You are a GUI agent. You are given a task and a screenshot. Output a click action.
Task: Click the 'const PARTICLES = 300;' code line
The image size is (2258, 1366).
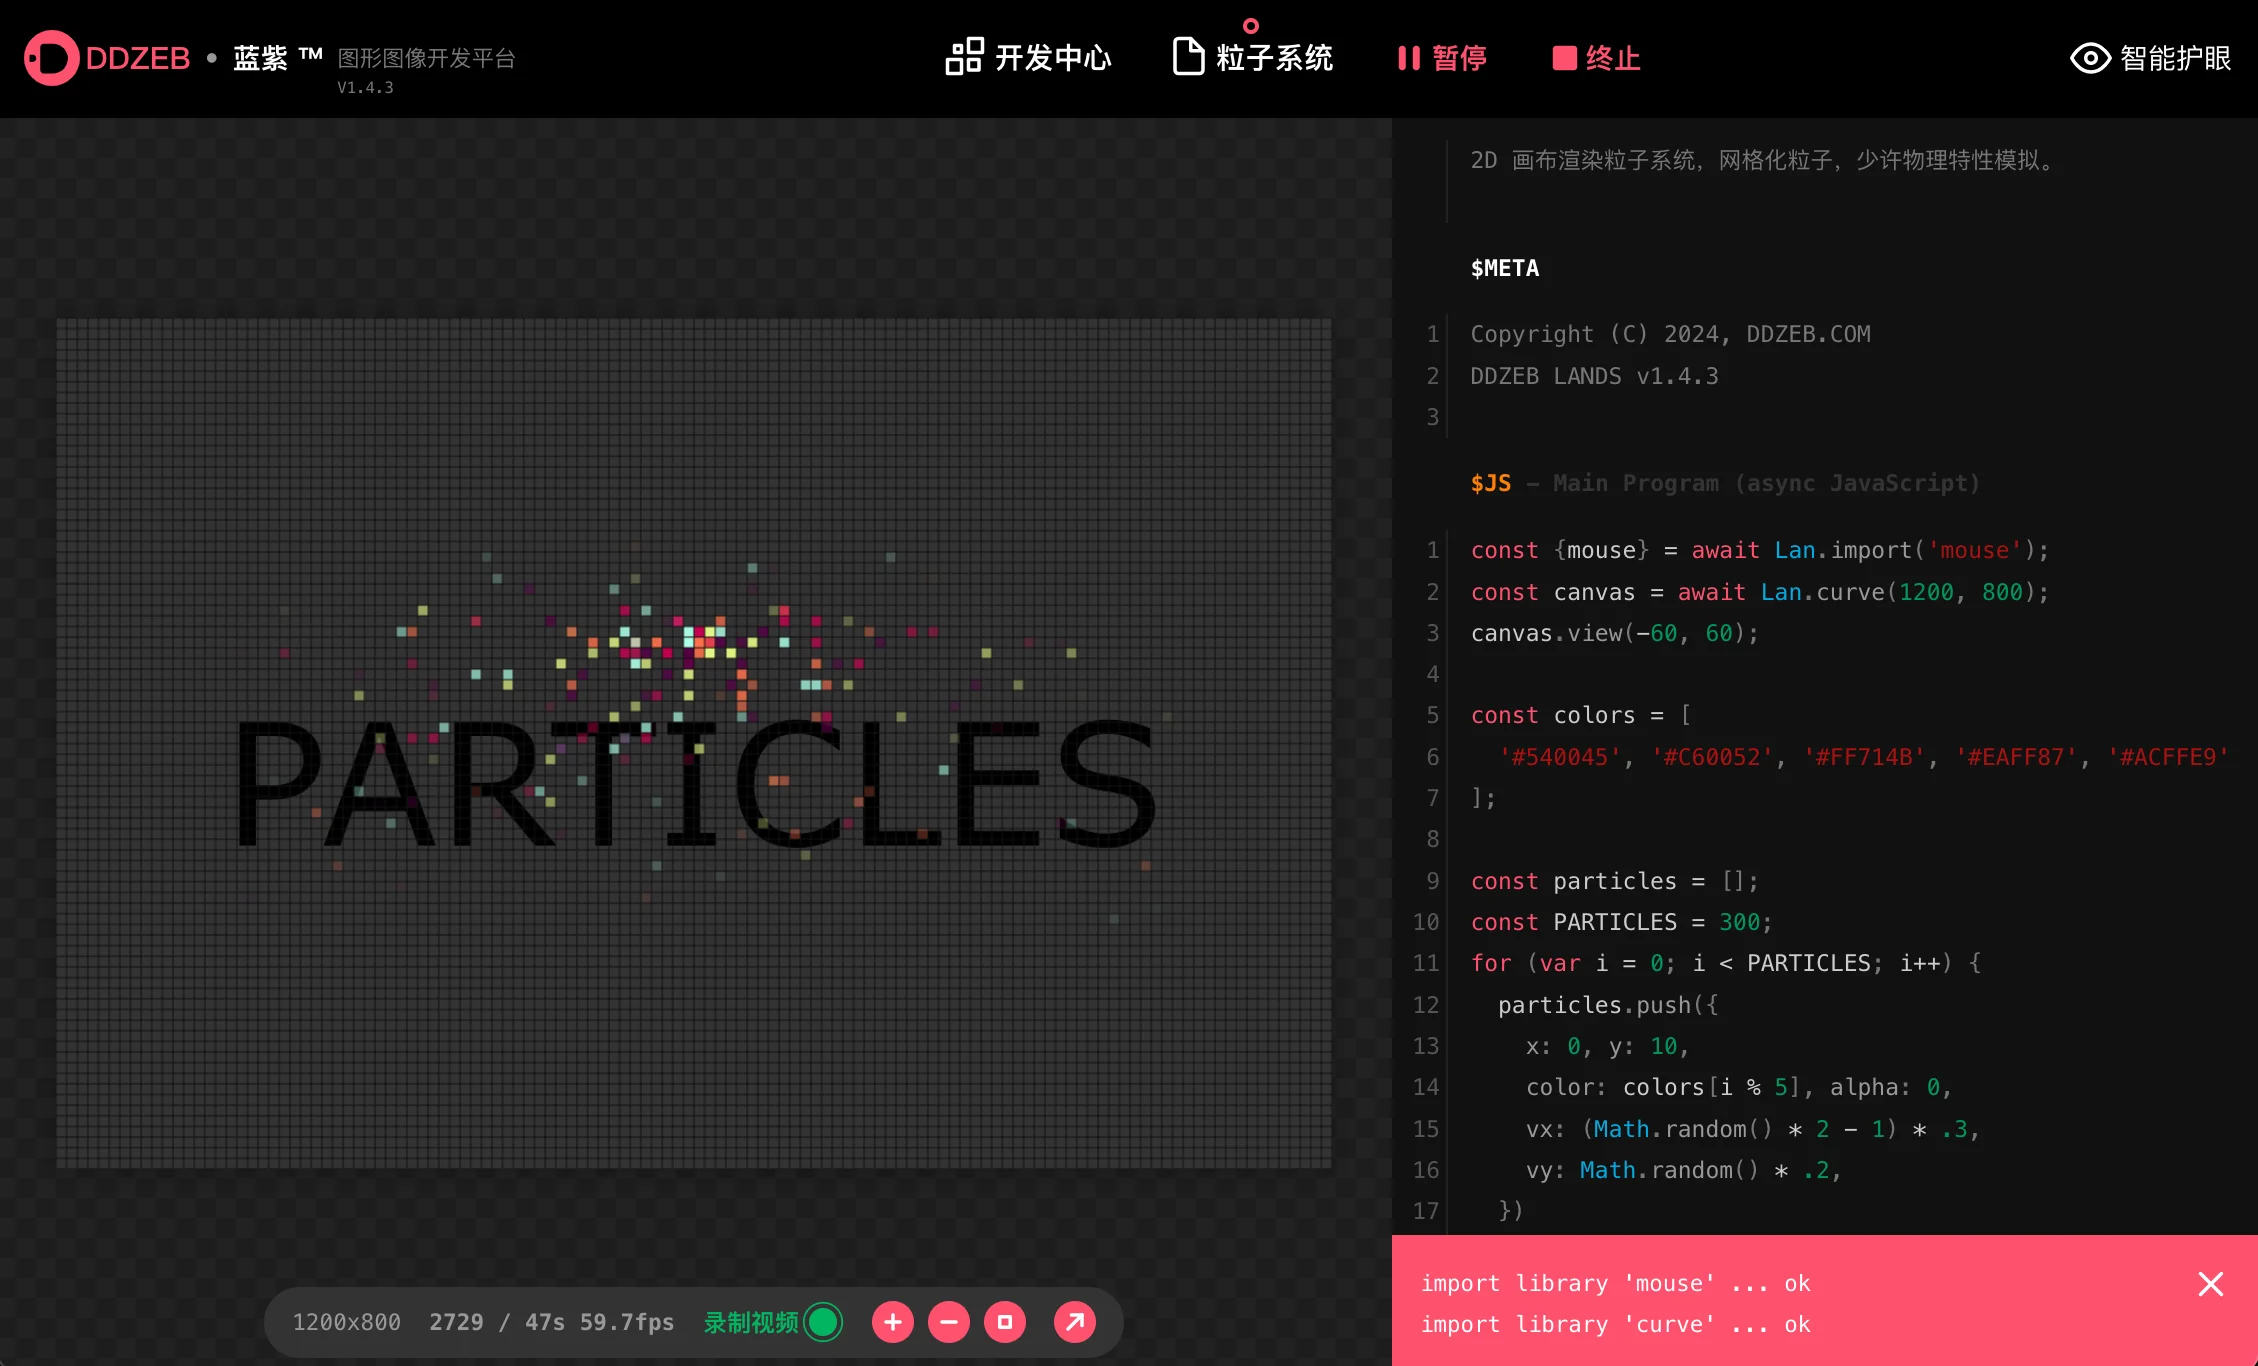[x=1621, y=922]
